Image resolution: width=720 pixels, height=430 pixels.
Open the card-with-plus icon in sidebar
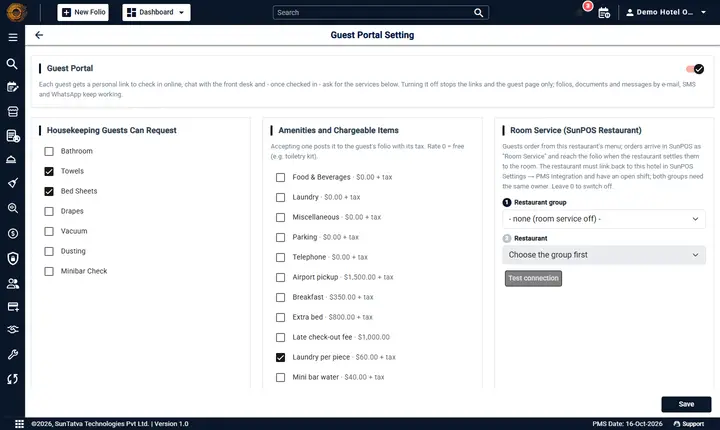pos(13,307)
